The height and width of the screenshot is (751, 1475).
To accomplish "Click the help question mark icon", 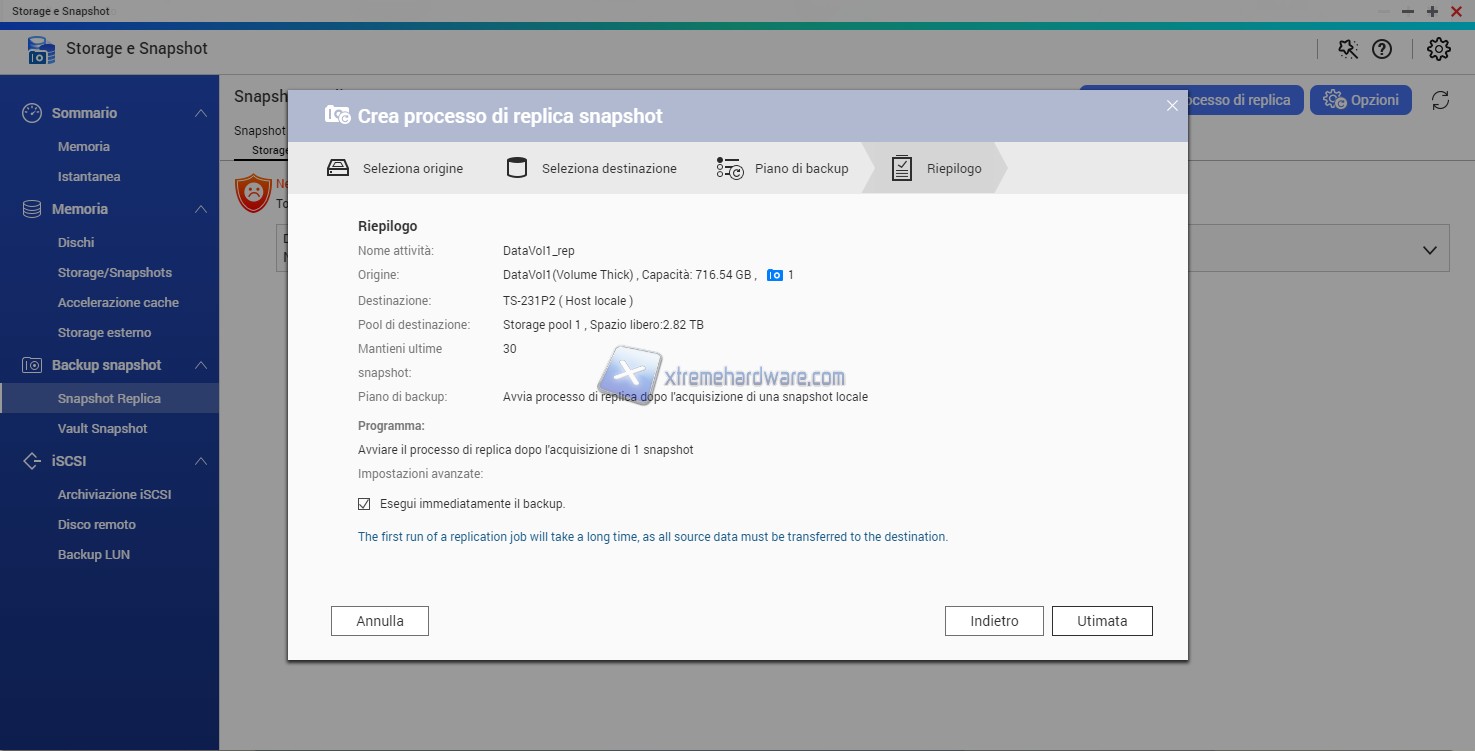I will pos(1381,49).
